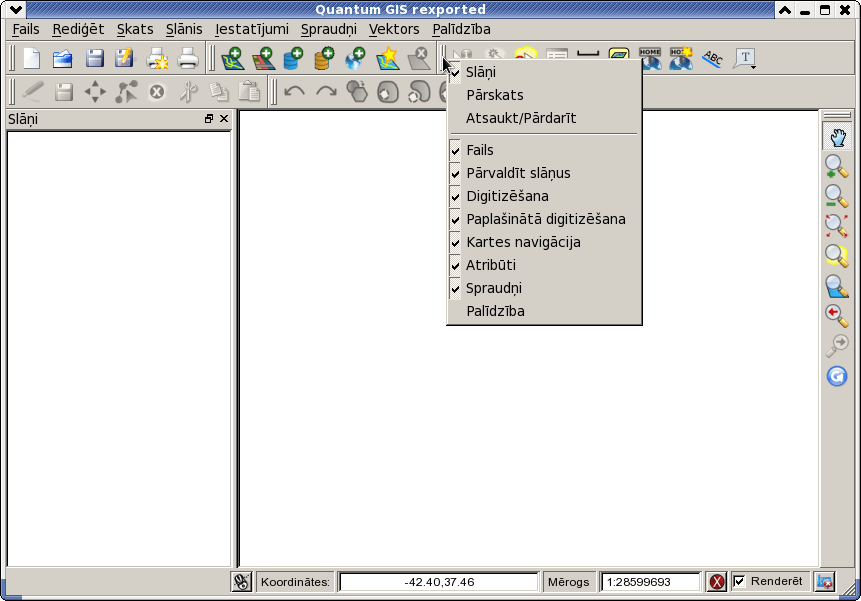Click the status bar projection status icon

825,582
